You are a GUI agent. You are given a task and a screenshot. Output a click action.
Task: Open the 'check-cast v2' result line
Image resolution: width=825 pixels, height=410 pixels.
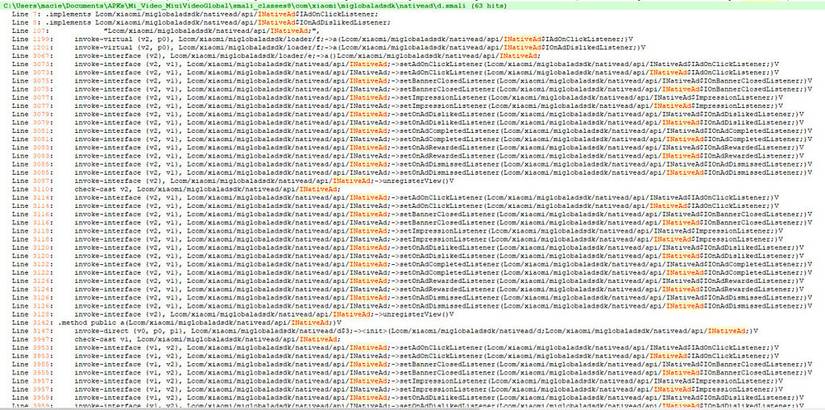(x=176, y=189)
